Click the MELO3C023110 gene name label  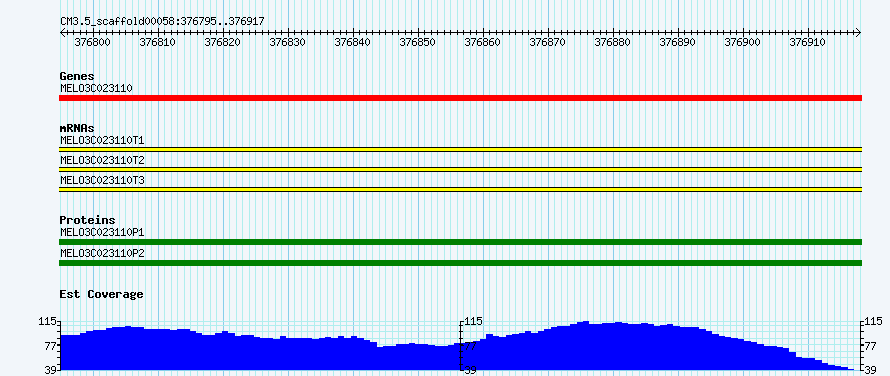click(x=96, y=88)
